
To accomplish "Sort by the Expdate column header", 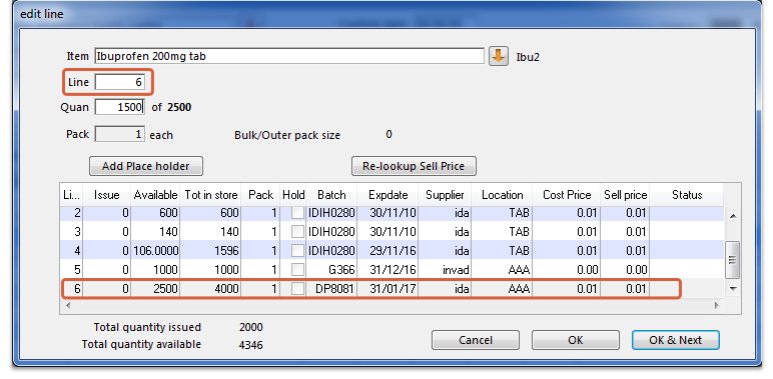I will (388, 195).
